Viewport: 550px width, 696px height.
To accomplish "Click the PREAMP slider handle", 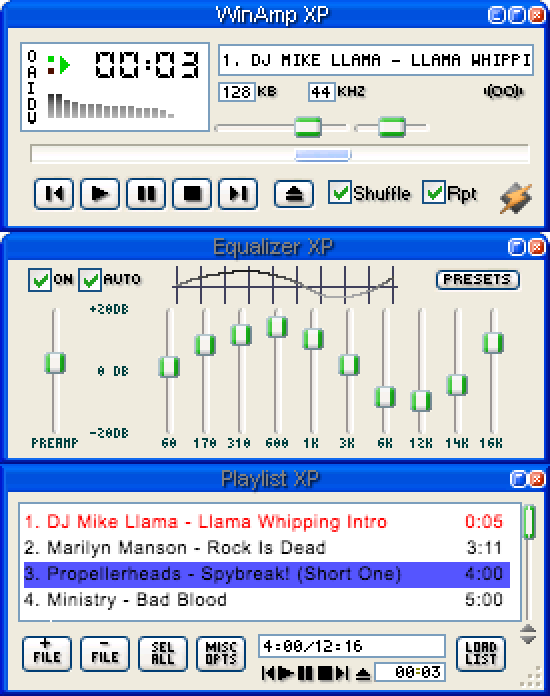I will (55, 363).
